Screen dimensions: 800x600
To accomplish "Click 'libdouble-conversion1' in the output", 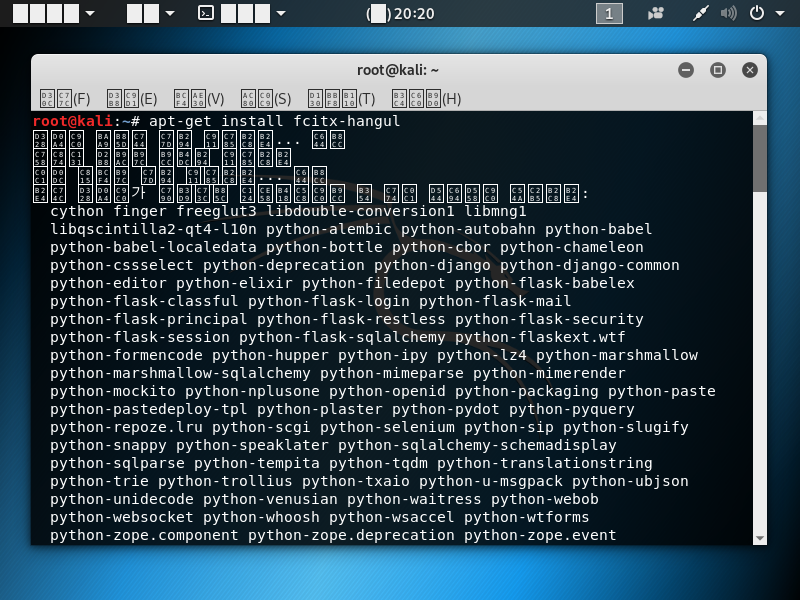I will 360,211.
